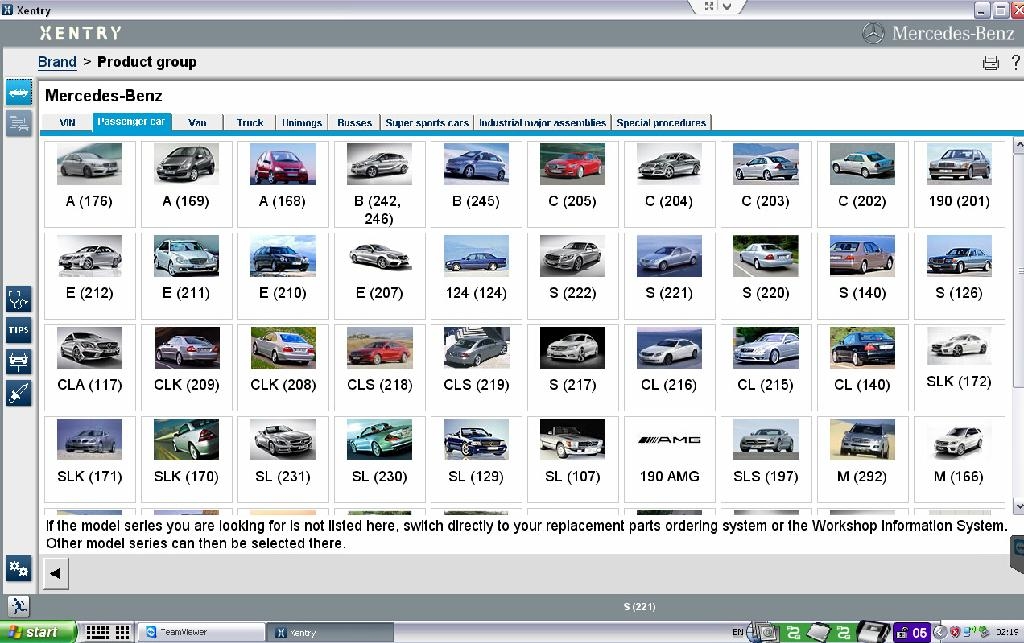Choose the M (292) model series
Image resolution: width=1024 pixels, height=643 pixels.
coord(863,460)
